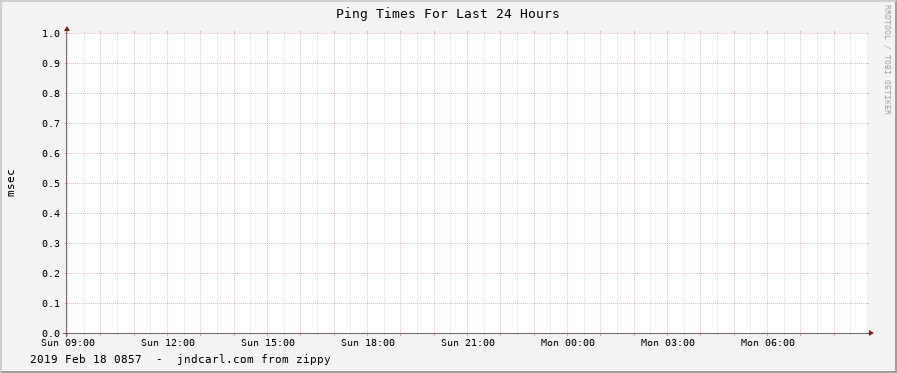This screenshot has height=373, width=897.
Task: Click the 0.5 y-axis value
Action: click(x=51, y=183)
